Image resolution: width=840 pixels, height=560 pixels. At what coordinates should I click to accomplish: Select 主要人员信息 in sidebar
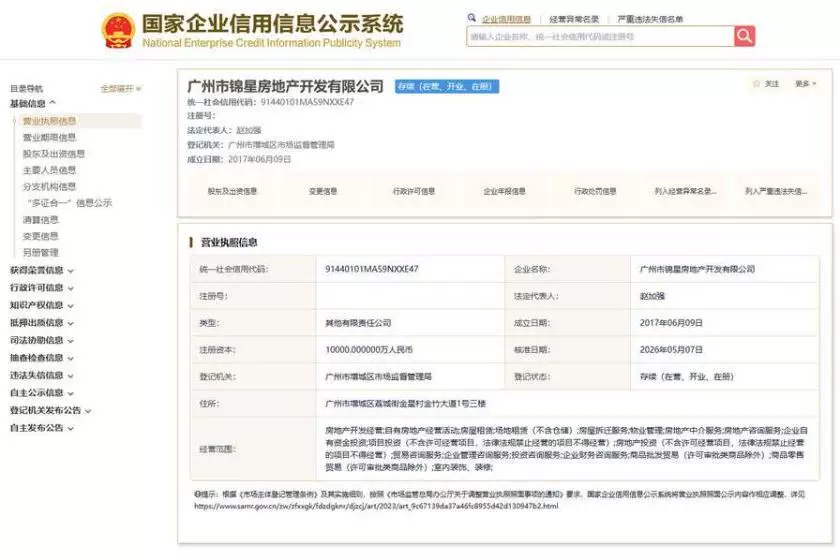(x=49, y=170)
